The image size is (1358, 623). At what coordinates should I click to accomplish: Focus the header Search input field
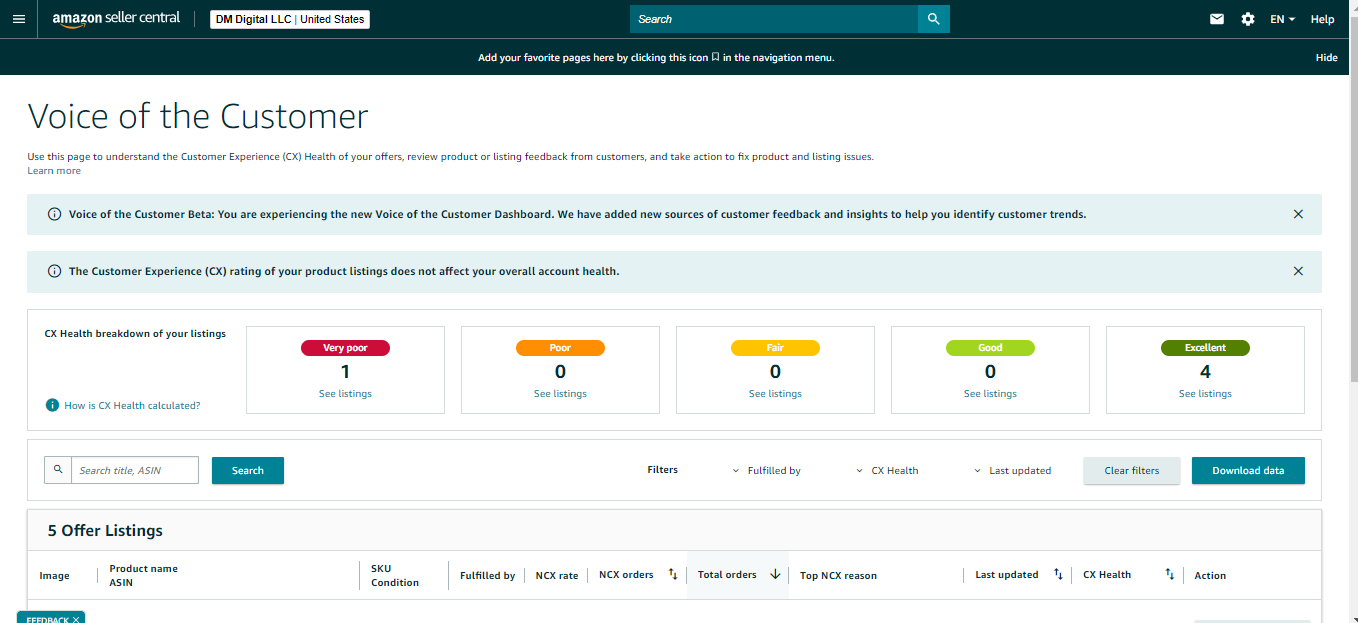(x=774, y=19)
